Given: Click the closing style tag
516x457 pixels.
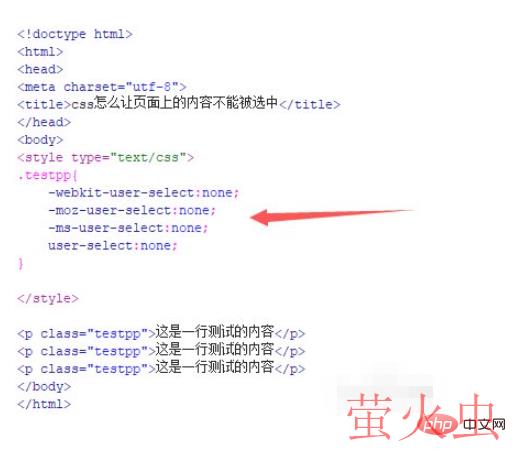Looking at the screenshot, I should click(48, 298).
